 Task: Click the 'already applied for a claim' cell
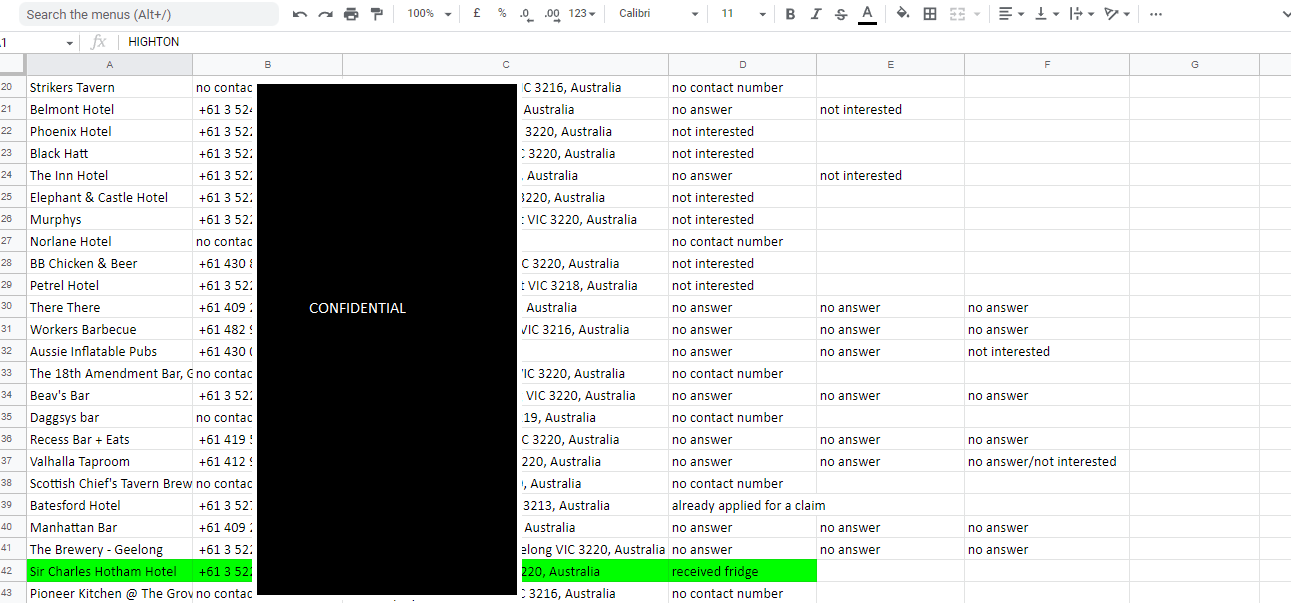pyautogui.click(x=748, y=505)
